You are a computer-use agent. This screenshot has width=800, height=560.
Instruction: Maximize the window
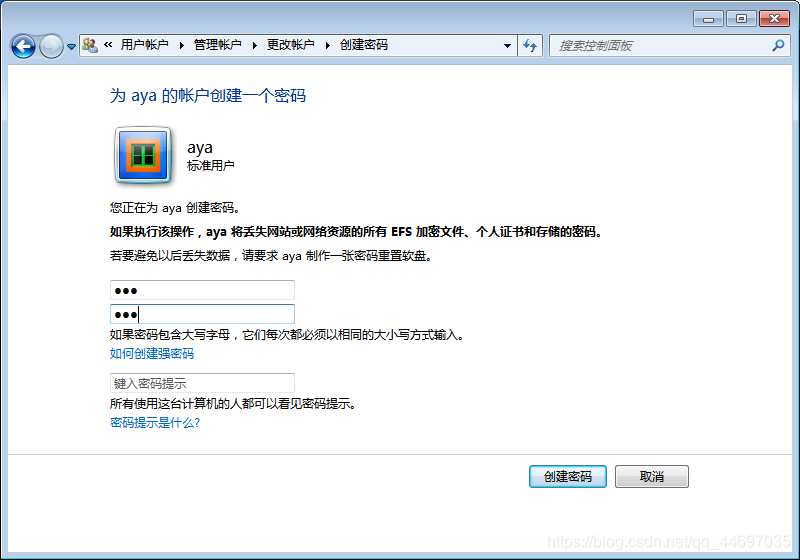741,19
